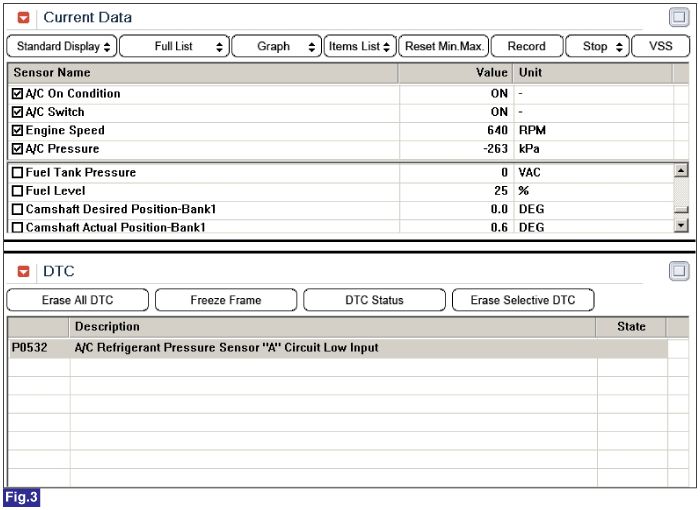Check the Fuel Level checkbox
Viewport: 700px width, 510px height.
tap(17, 191)
